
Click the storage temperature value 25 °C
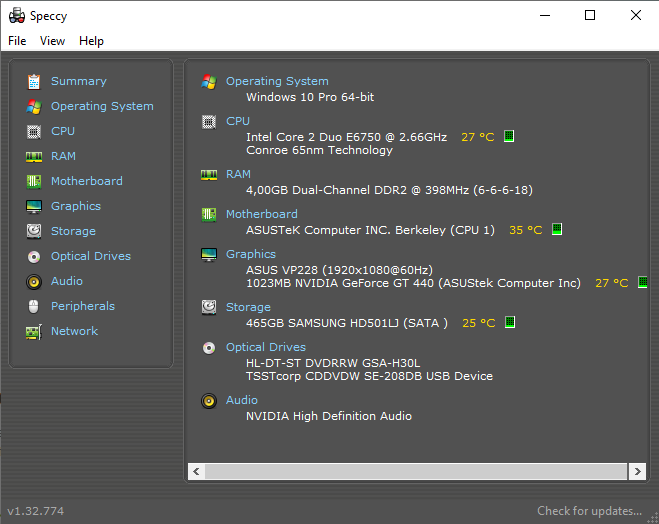coord(479,323)
